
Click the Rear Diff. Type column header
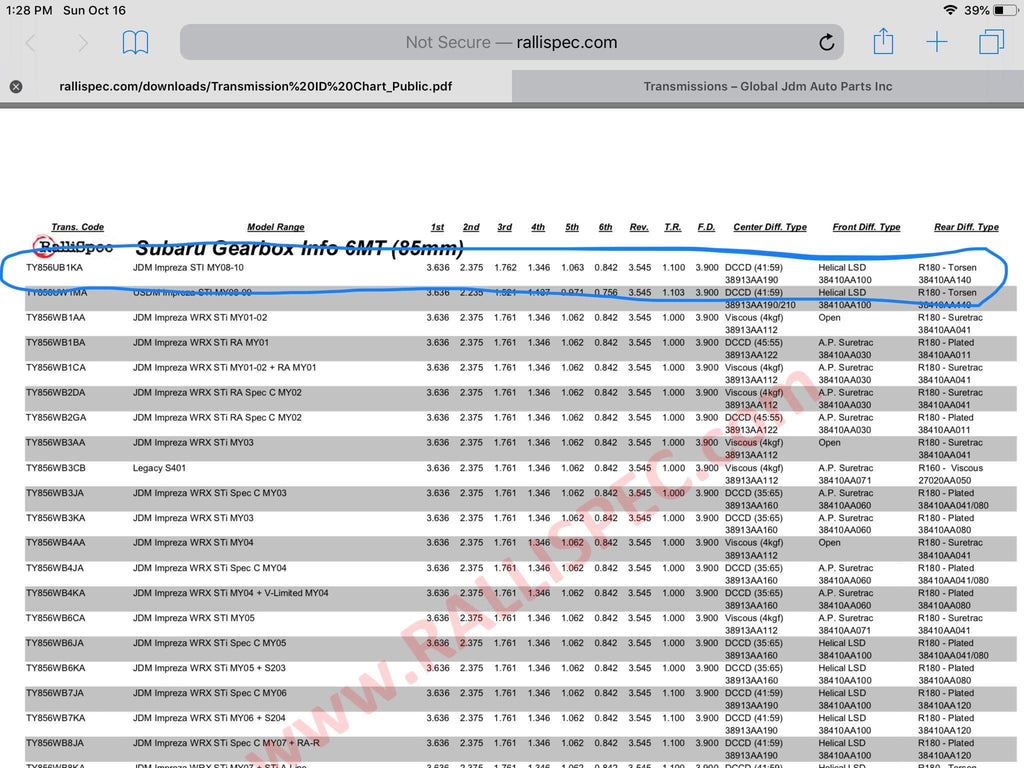(965, 227)
